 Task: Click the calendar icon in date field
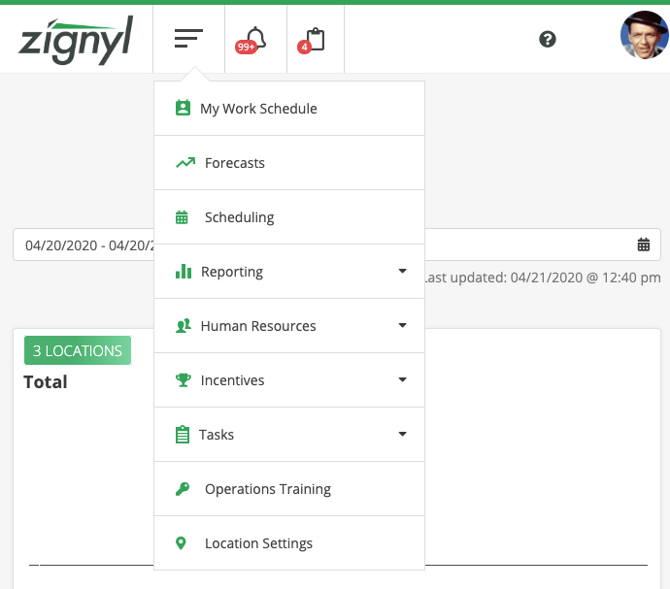pos(644,245)
